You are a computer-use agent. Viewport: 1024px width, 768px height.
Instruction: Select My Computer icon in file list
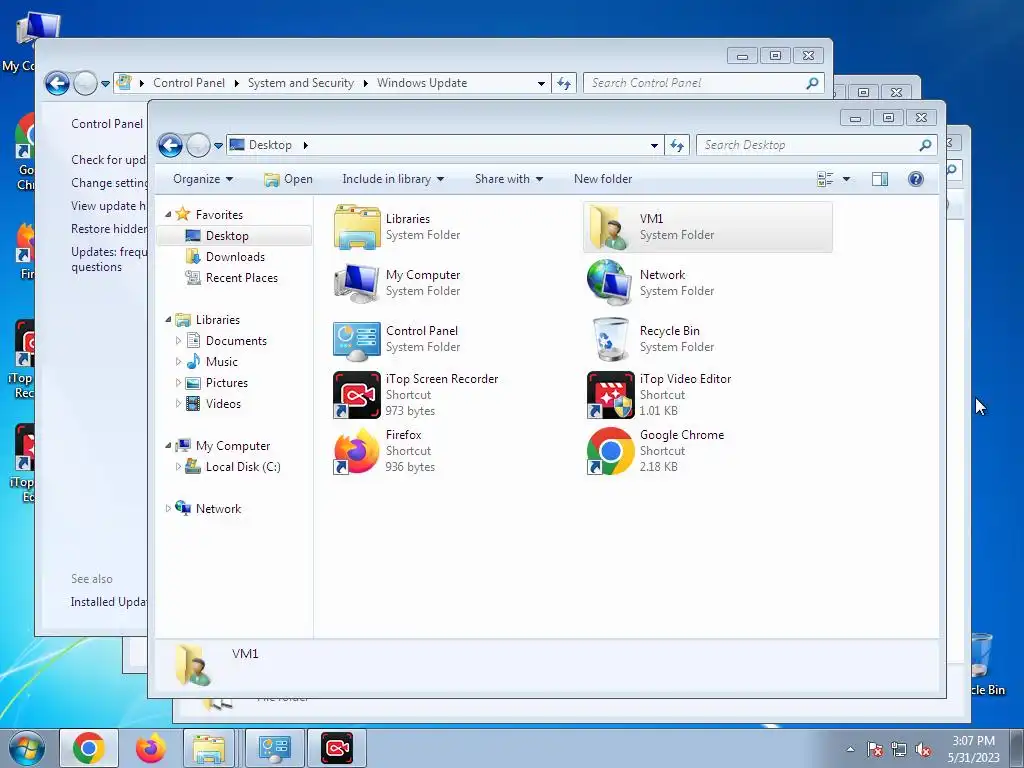(x=357, y=283)
